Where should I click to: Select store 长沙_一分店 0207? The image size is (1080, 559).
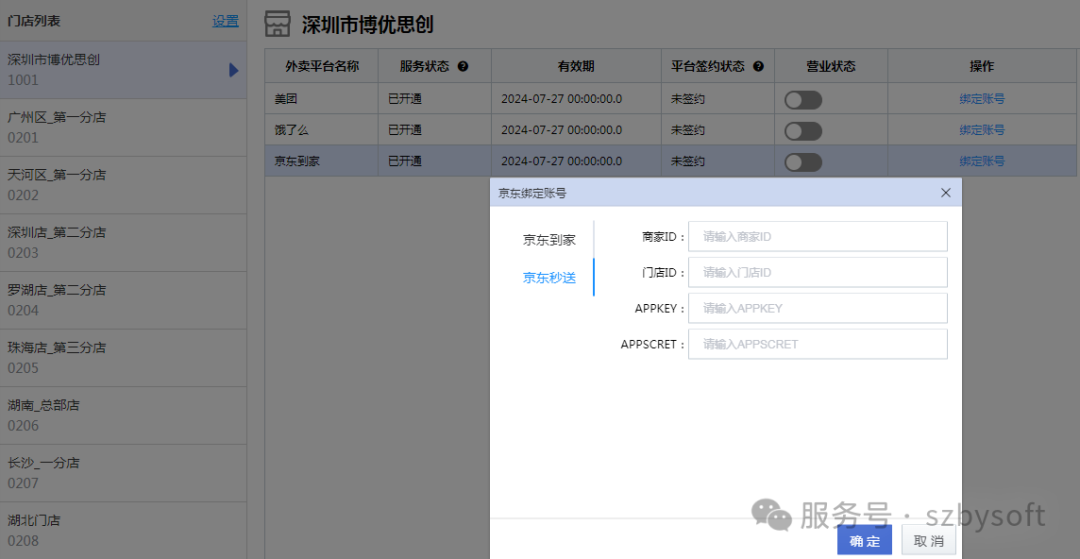click(x=123, y=473)
